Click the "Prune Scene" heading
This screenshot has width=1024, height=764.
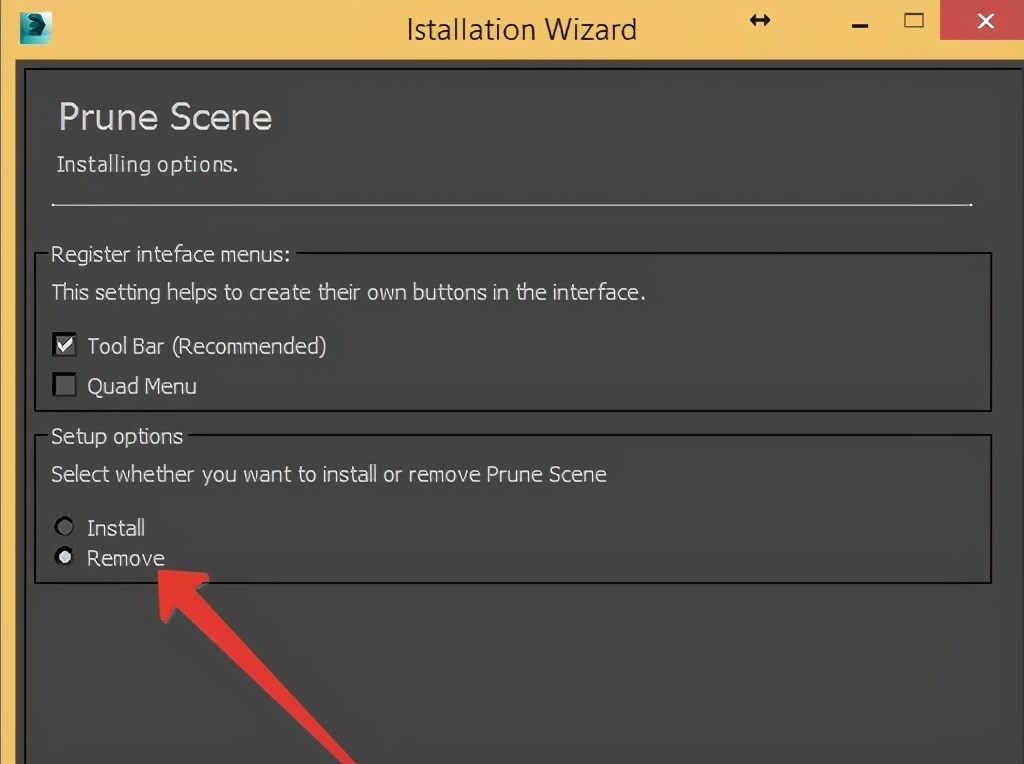[x=165, y=117]
